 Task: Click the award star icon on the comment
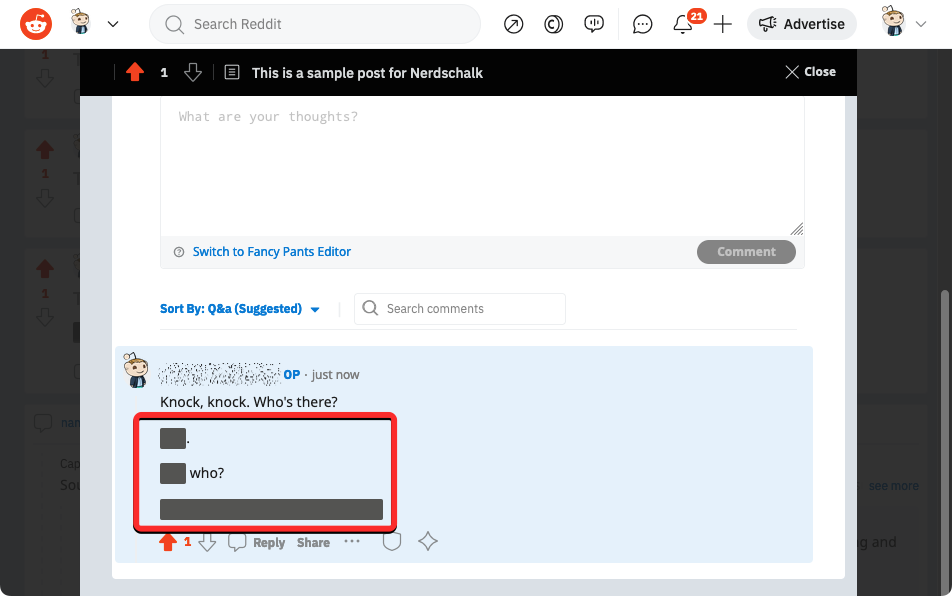coord(428,541)
